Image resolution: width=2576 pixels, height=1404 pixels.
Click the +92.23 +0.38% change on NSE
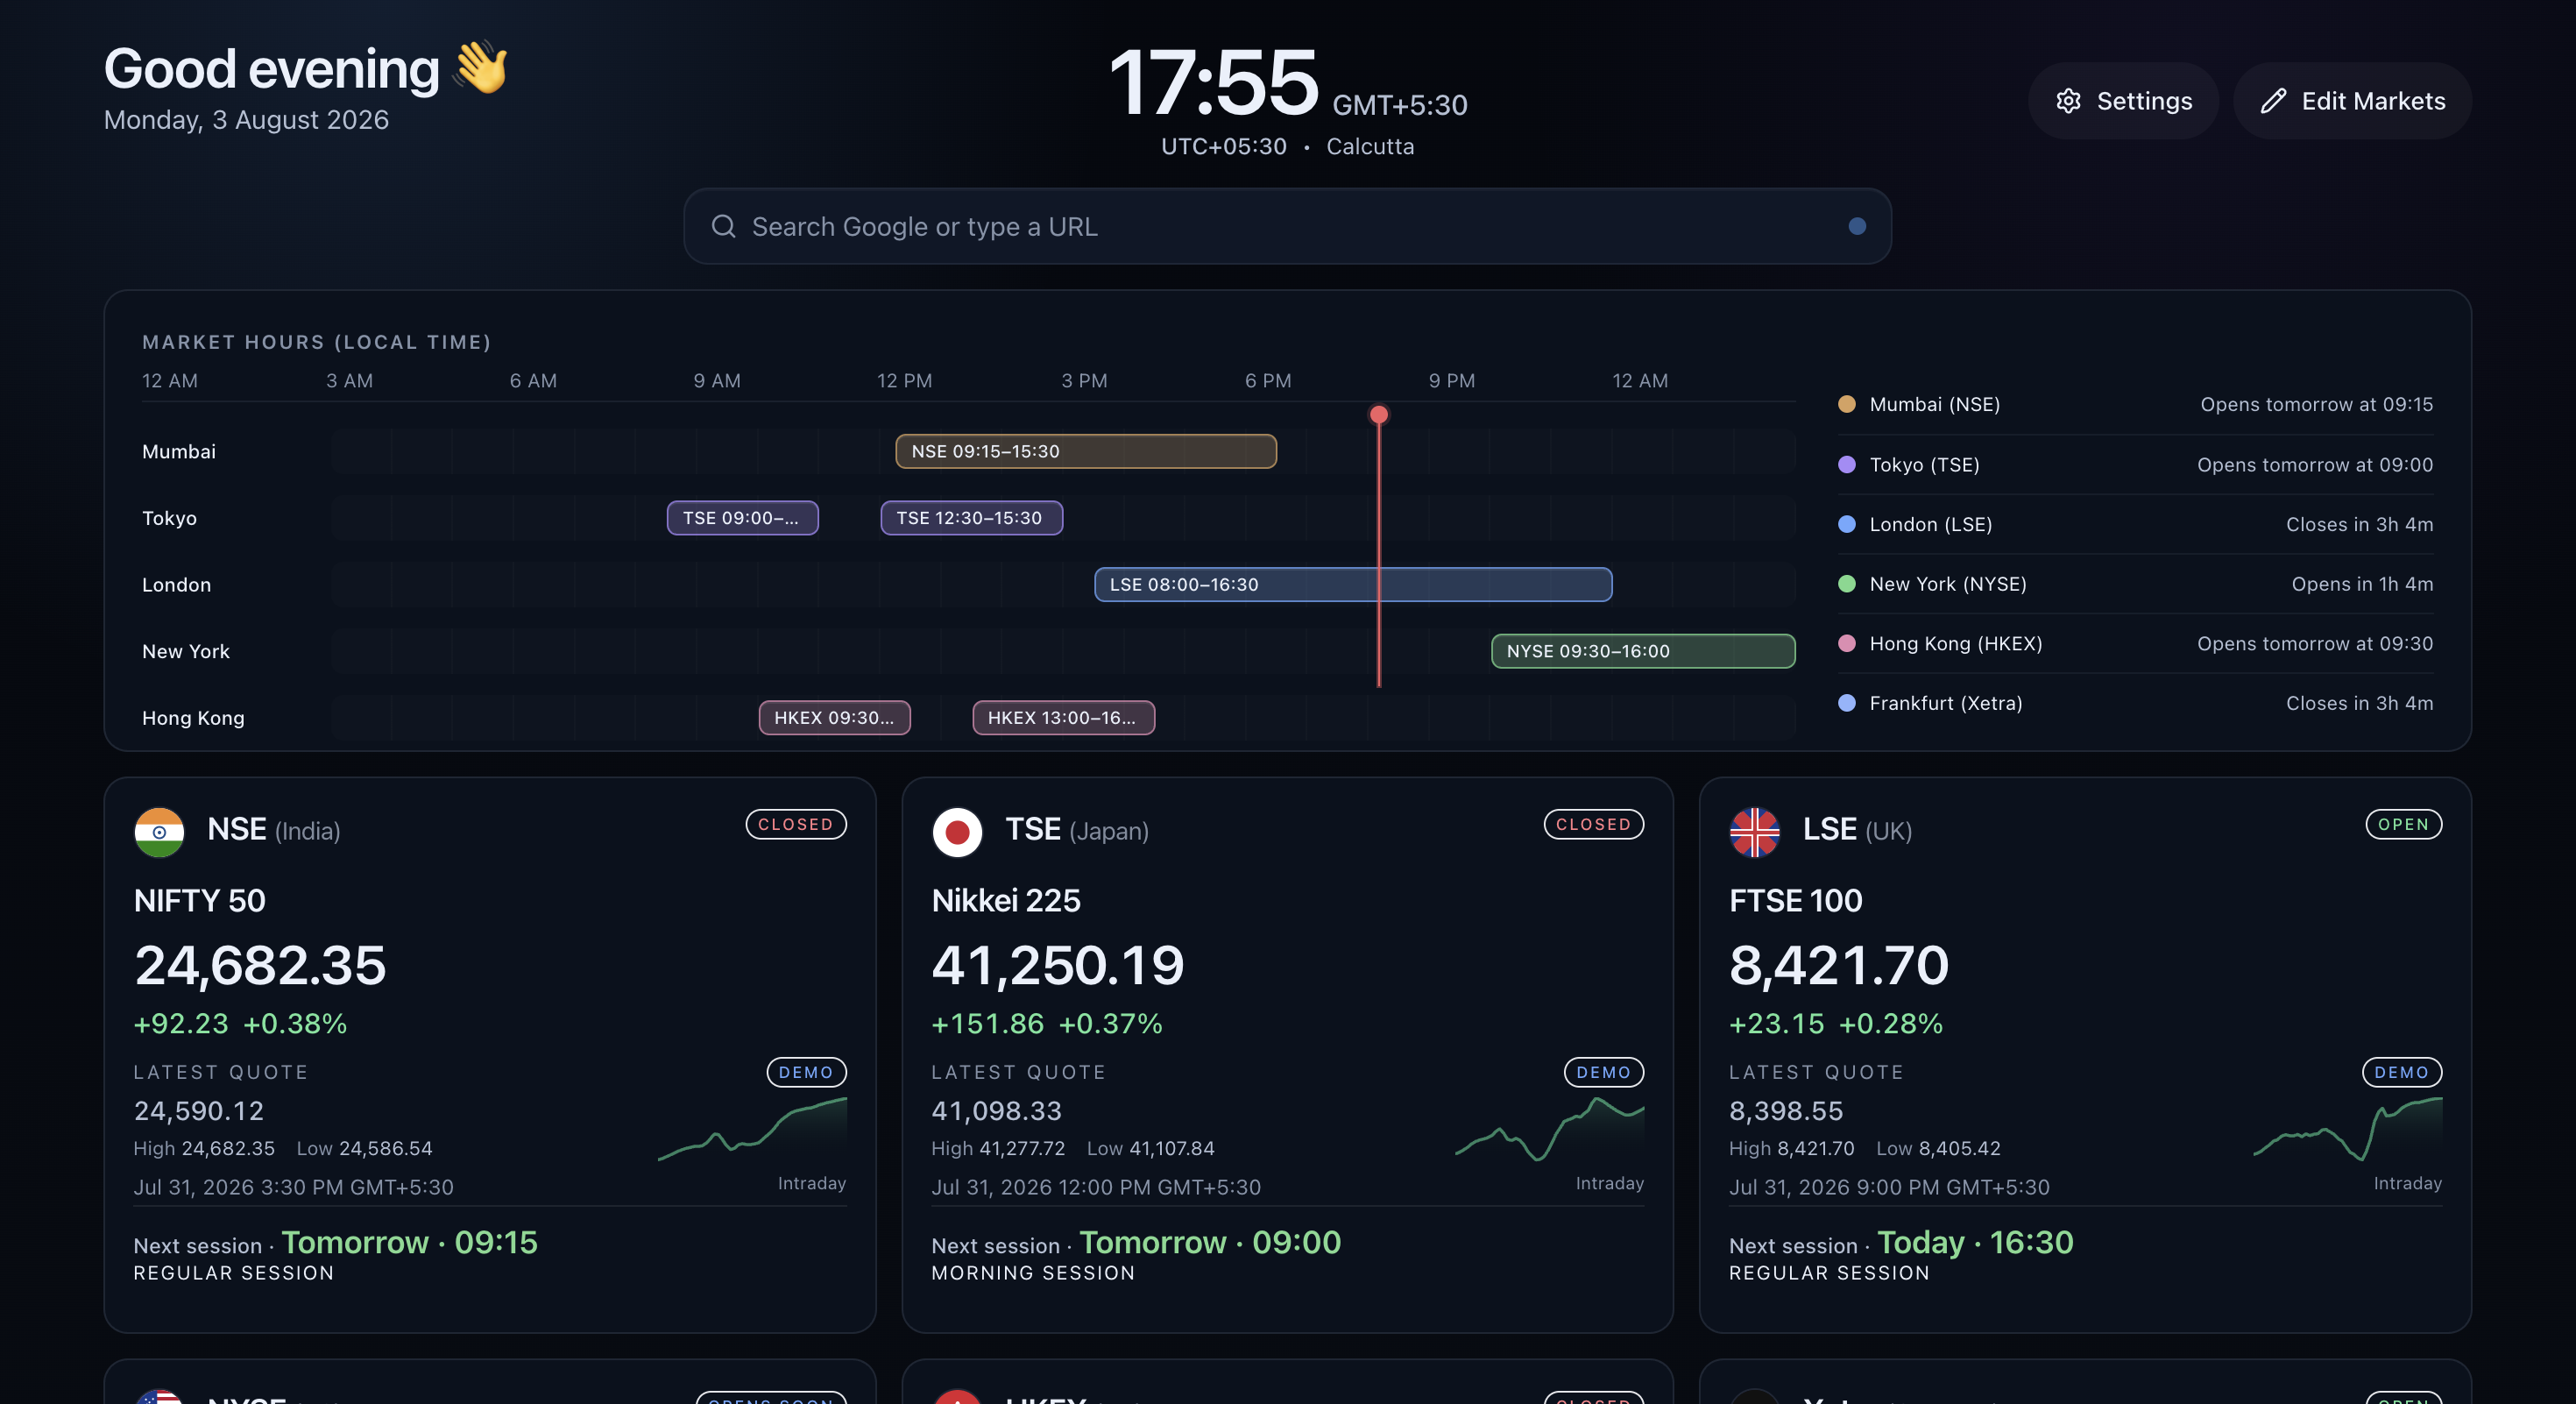click(x=240, y=1024)
